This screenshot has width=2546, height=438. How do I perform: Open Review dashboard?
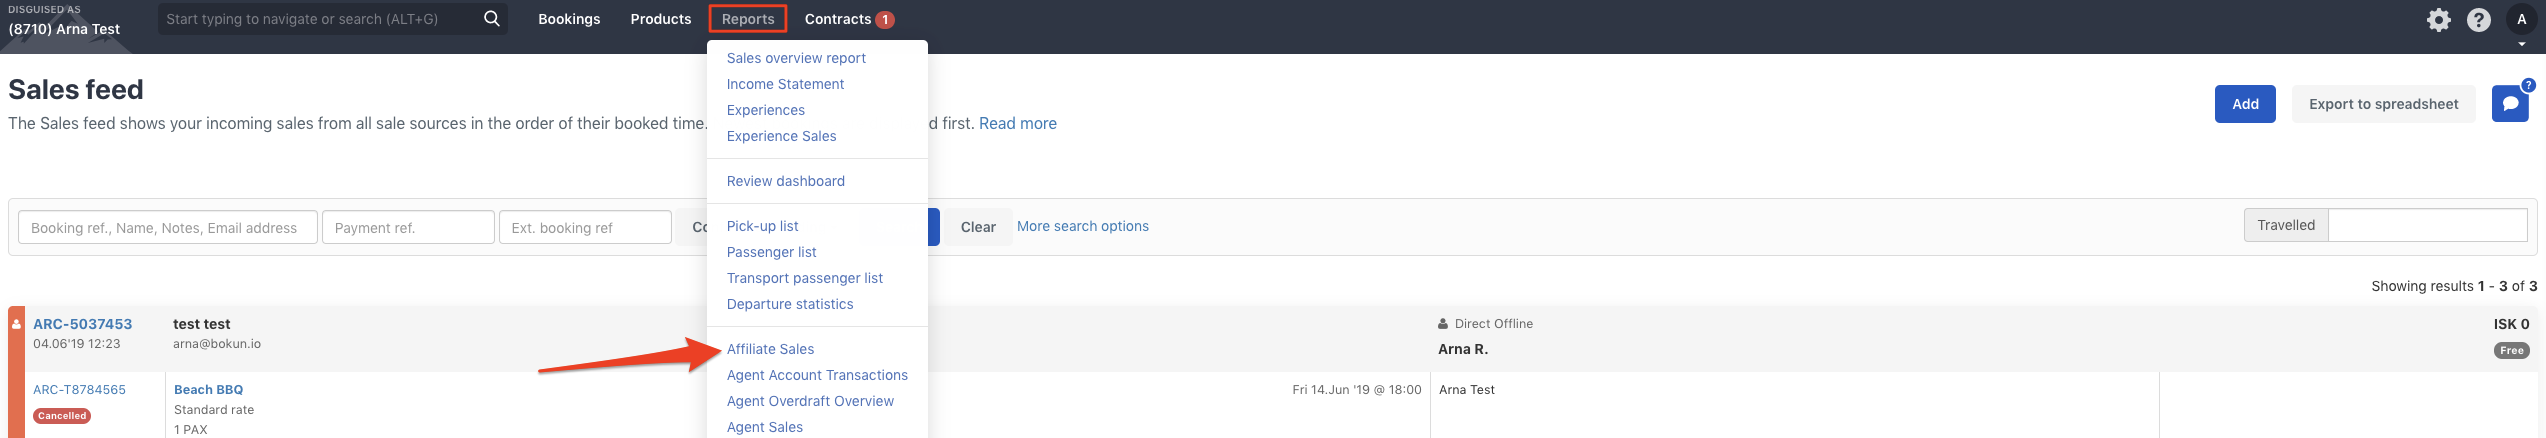[x=785, y=181]
